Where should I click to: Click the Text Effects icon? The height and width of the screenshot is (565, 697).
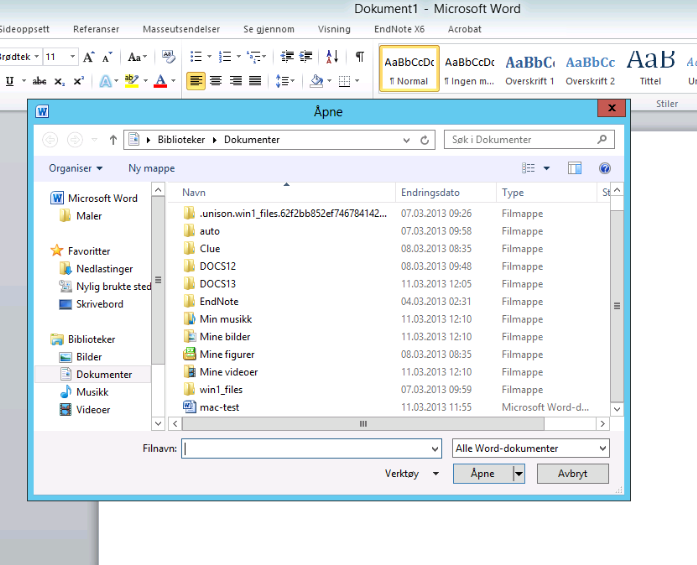click(105, 81)
